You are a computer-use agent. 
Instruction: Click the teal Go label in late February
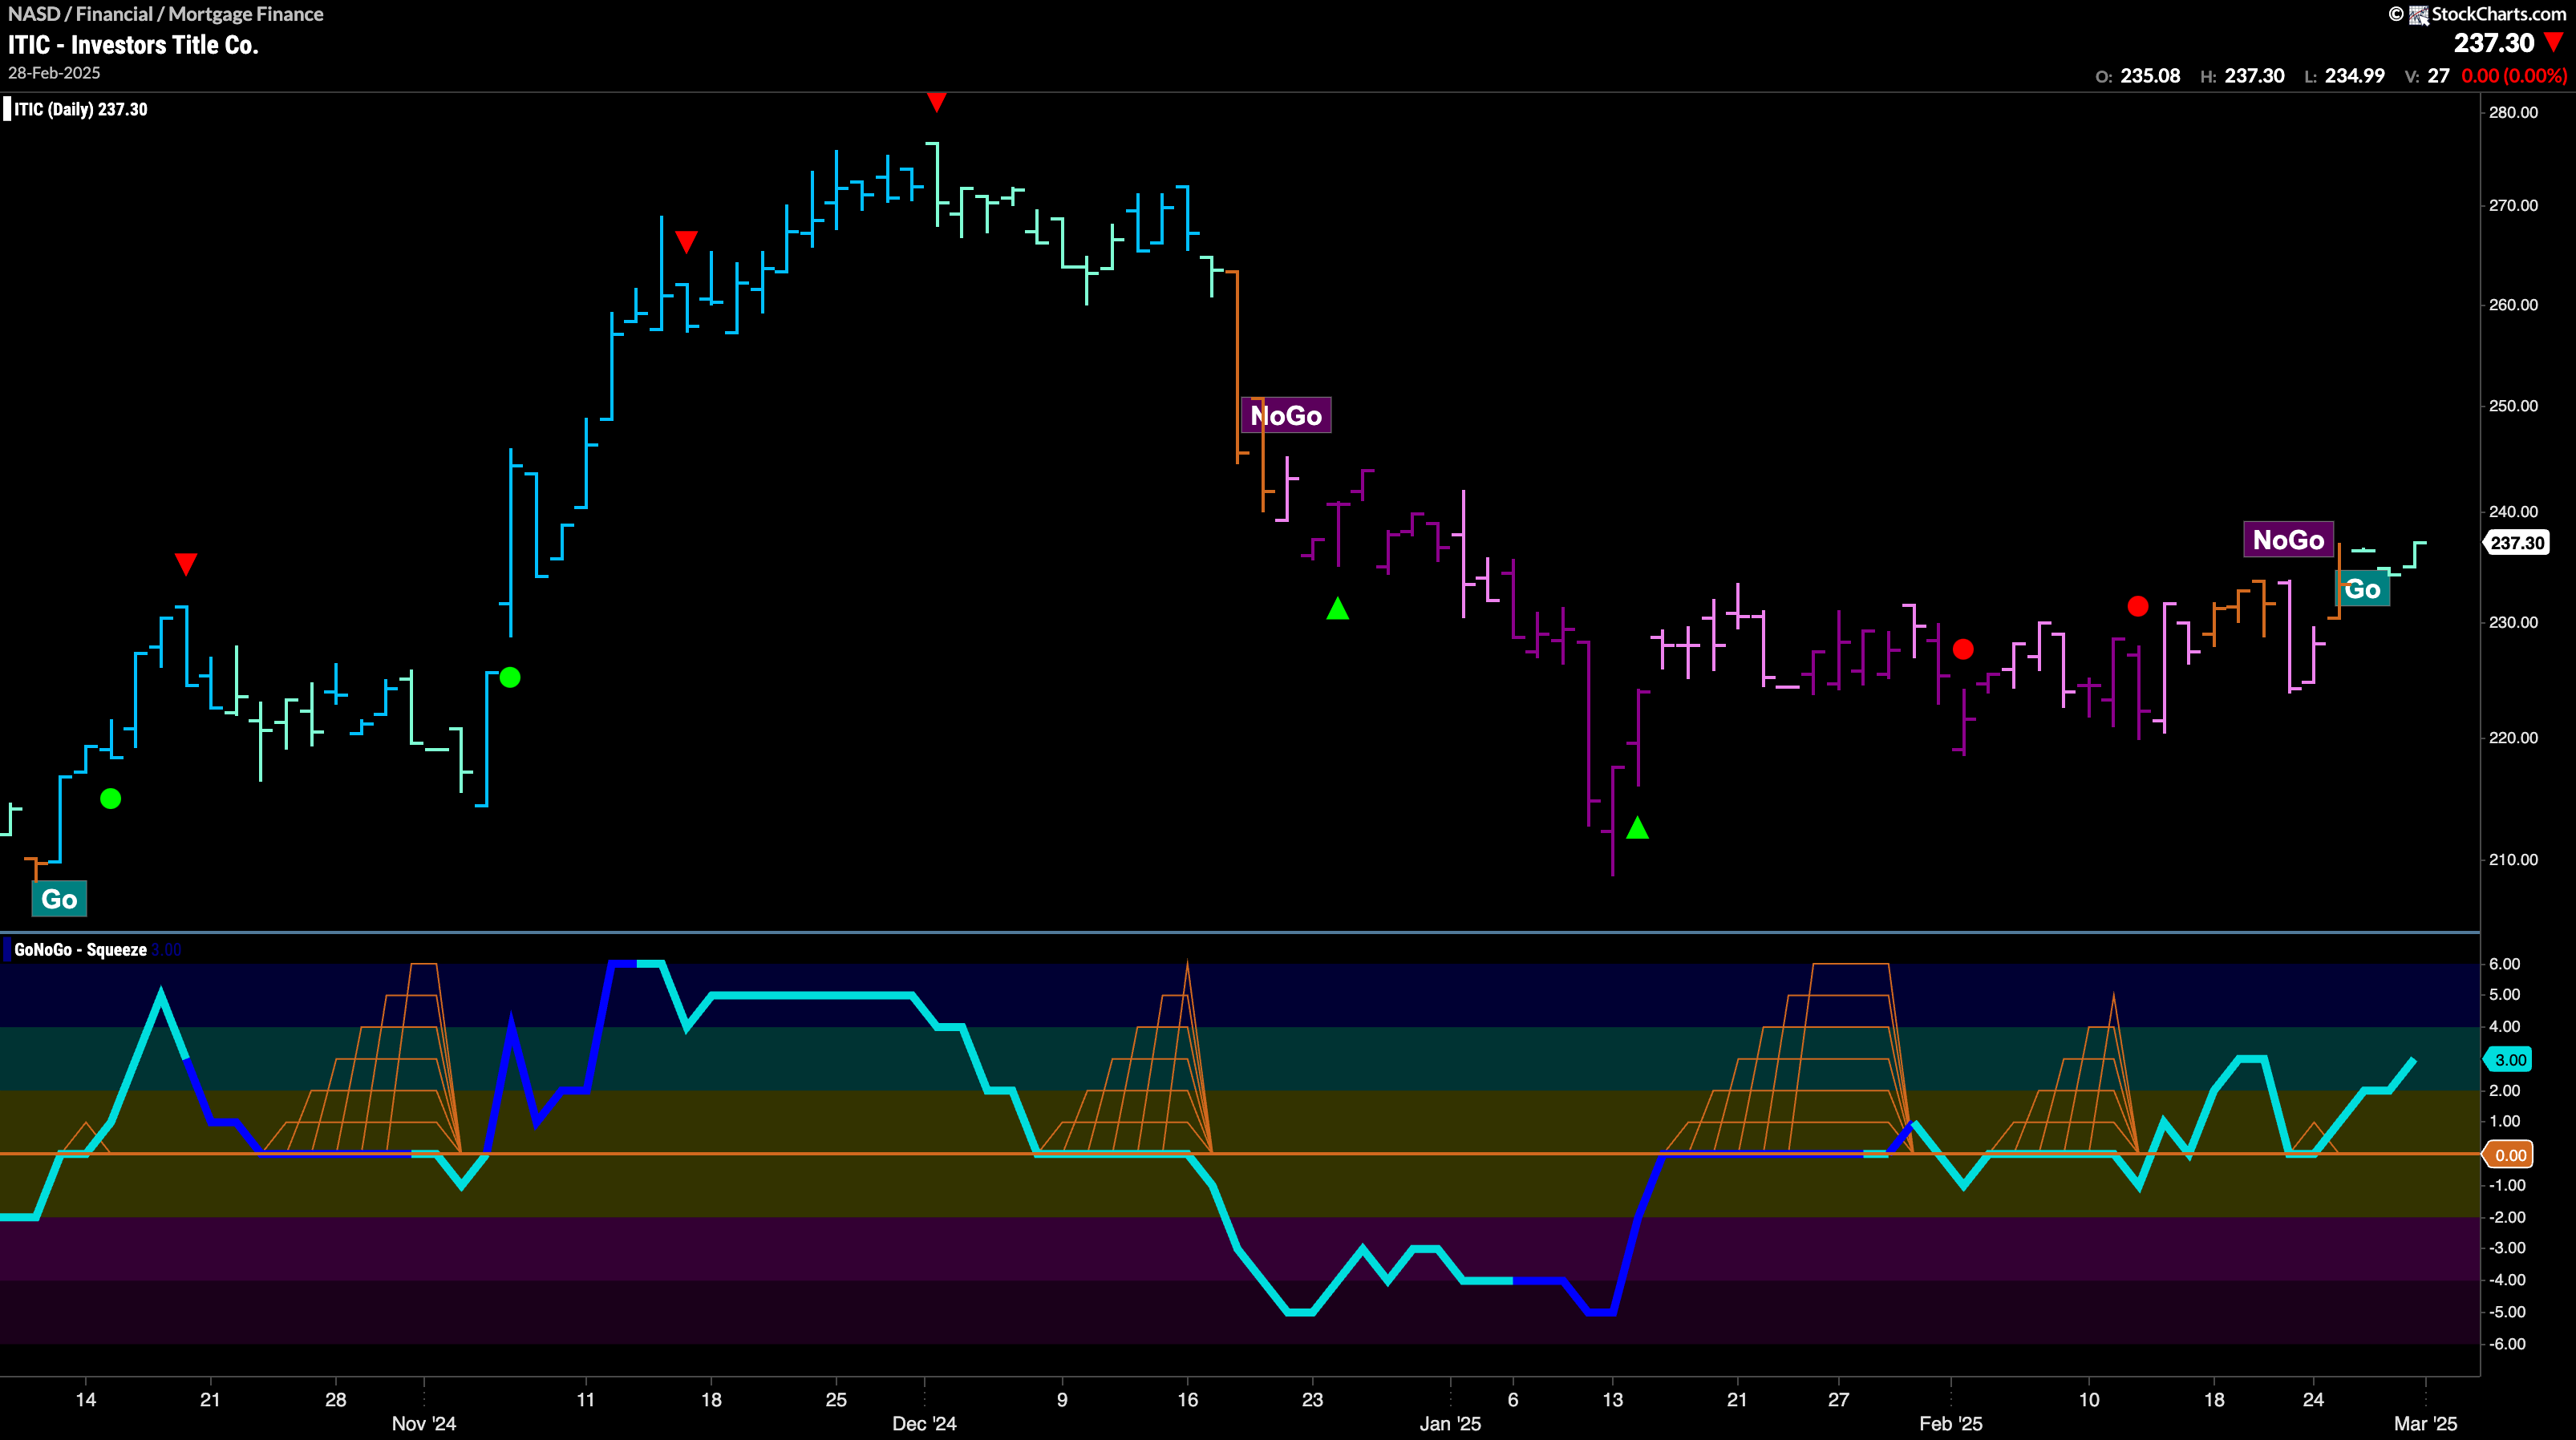pos(2362,589)
